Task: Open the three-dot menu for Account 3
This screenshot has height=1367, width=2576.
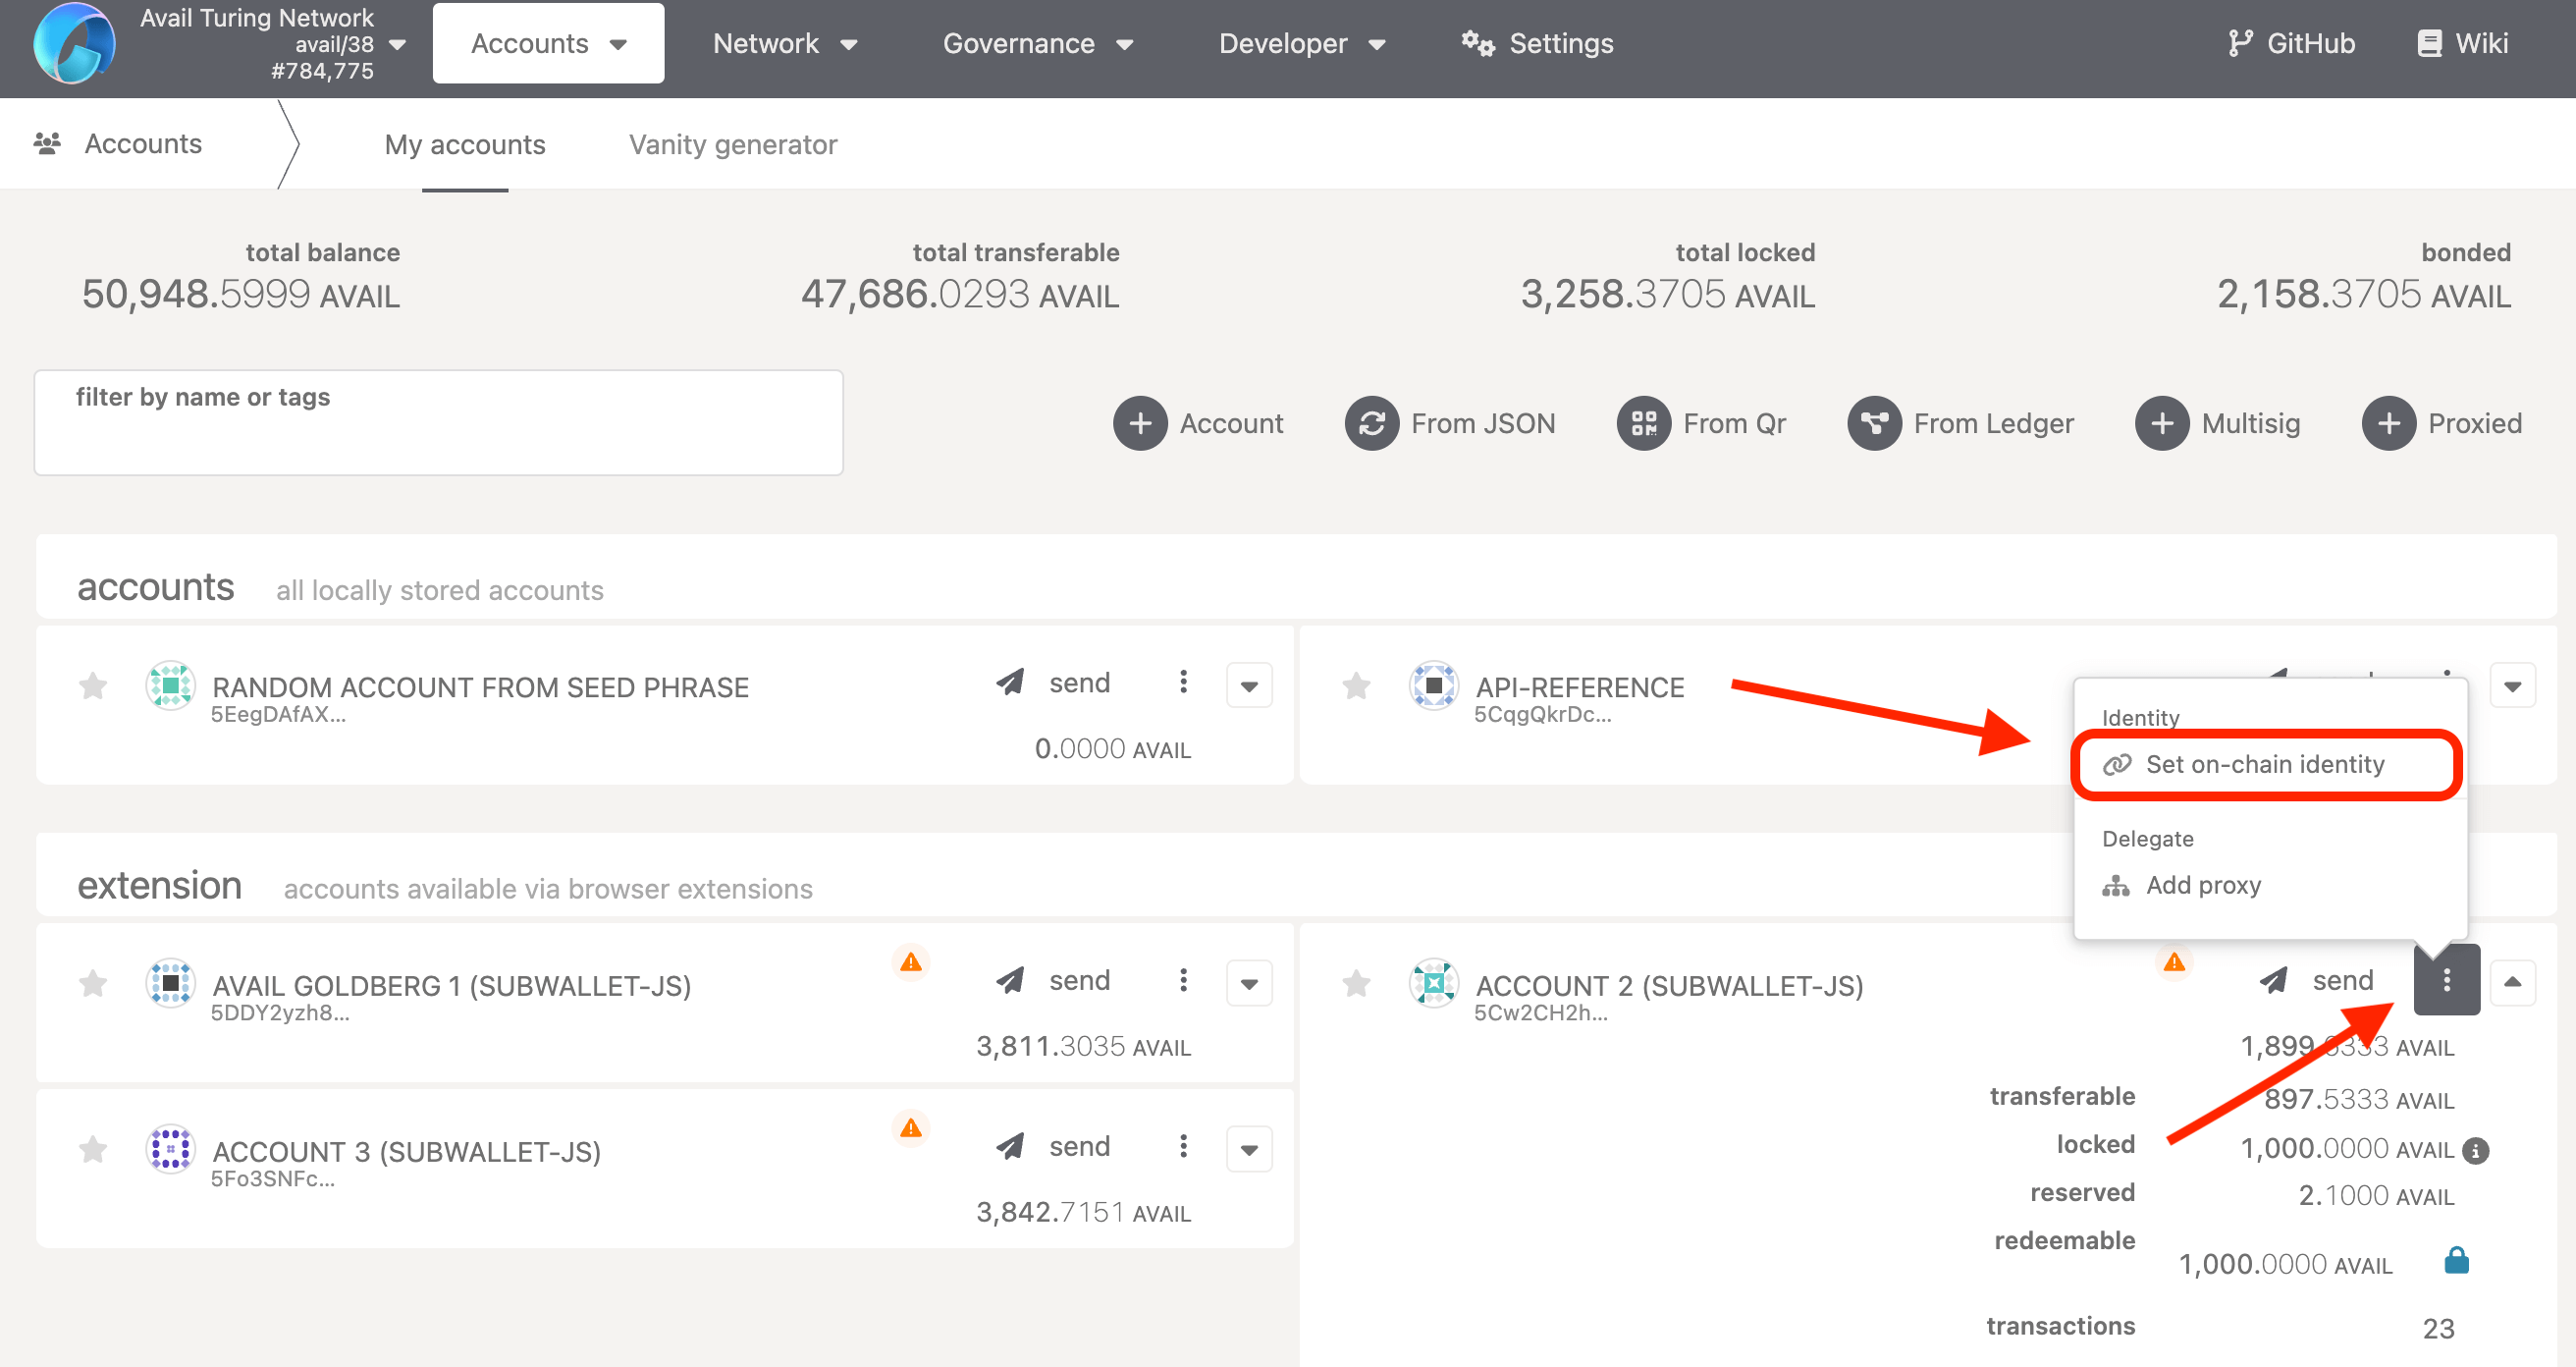Action: click(x=1183, y=1146)
